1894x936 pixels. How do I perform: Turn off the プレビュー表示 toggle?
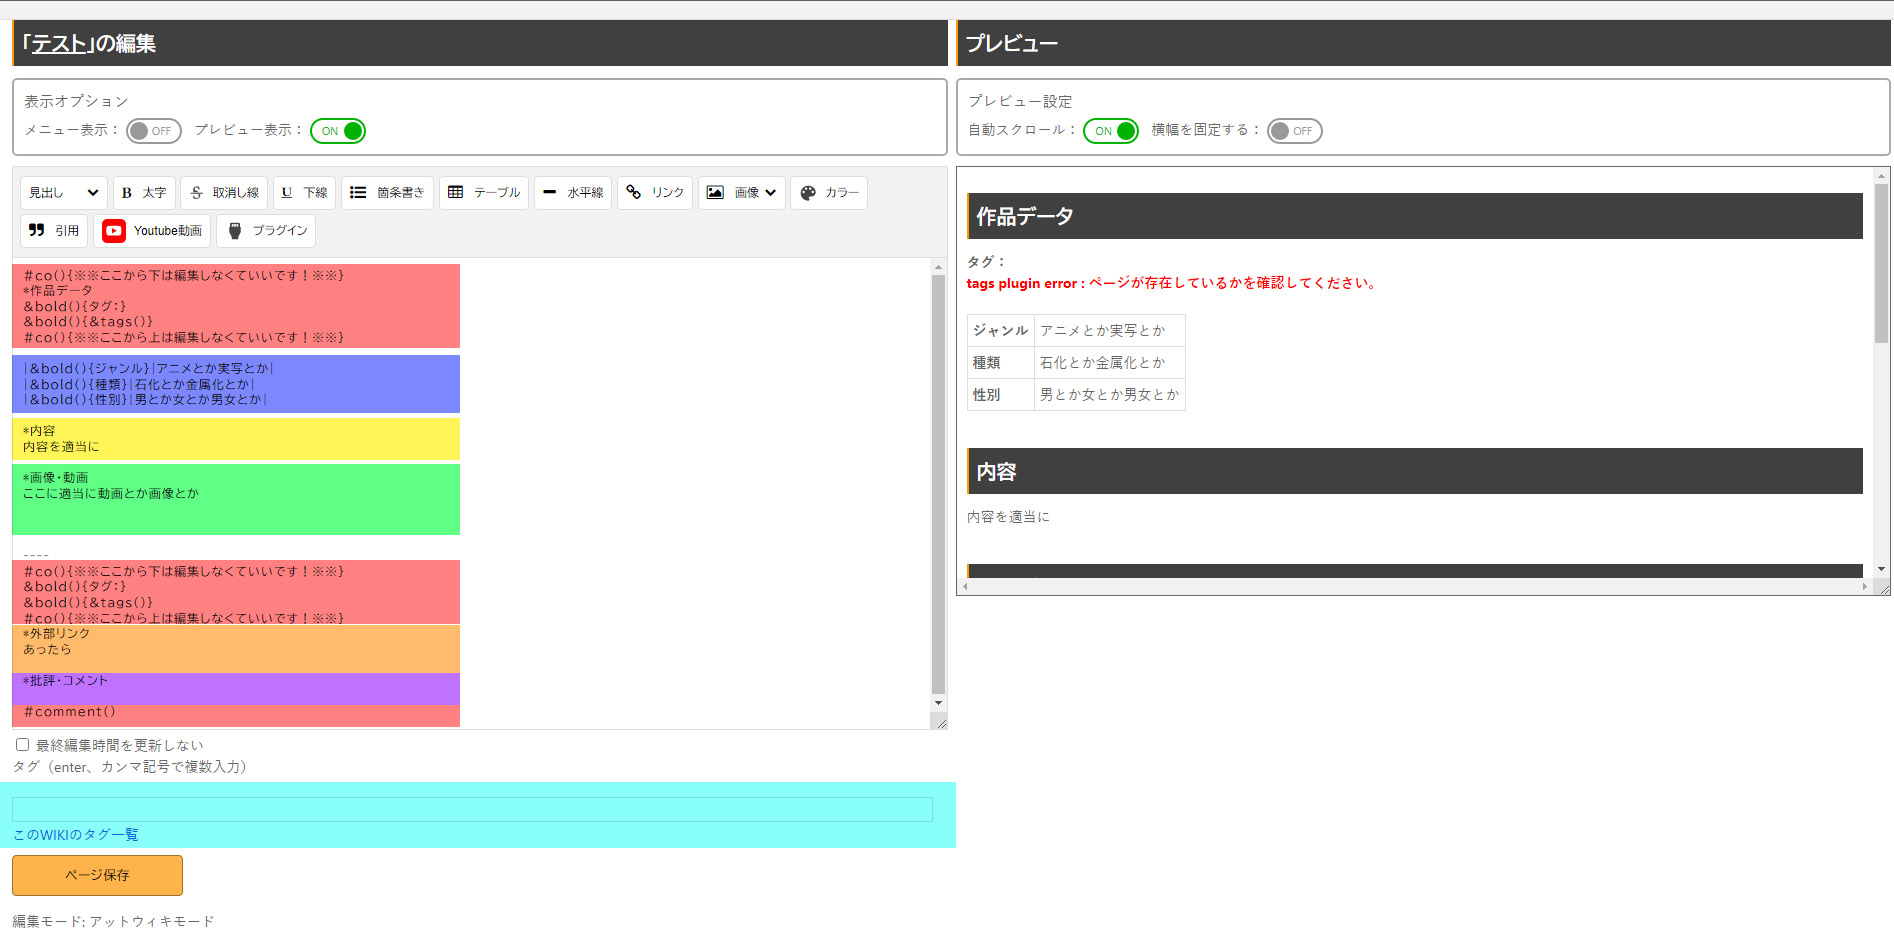tap(338, 131)
